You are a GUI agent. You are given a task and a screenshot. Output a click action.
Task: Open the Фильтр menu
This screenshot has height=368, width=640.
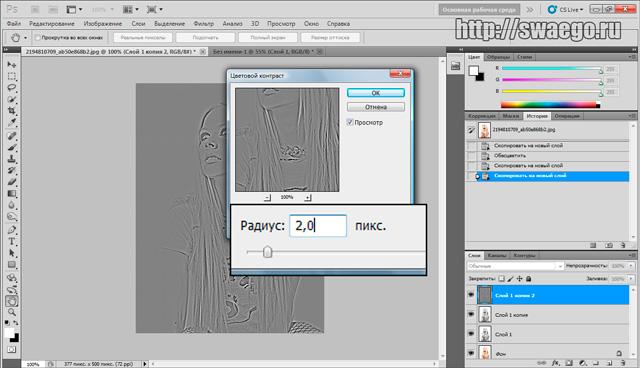point(203,24)
